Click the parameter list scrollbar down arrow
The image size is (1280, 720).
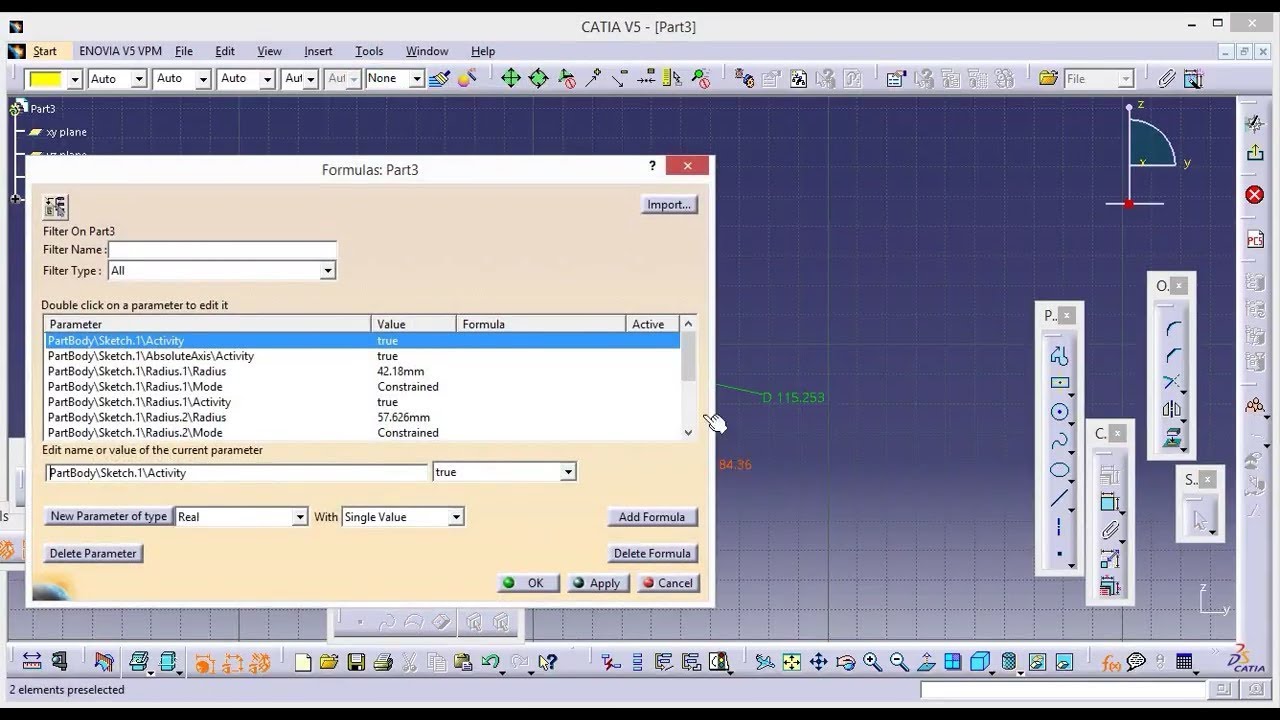click(x=688, y=432)
